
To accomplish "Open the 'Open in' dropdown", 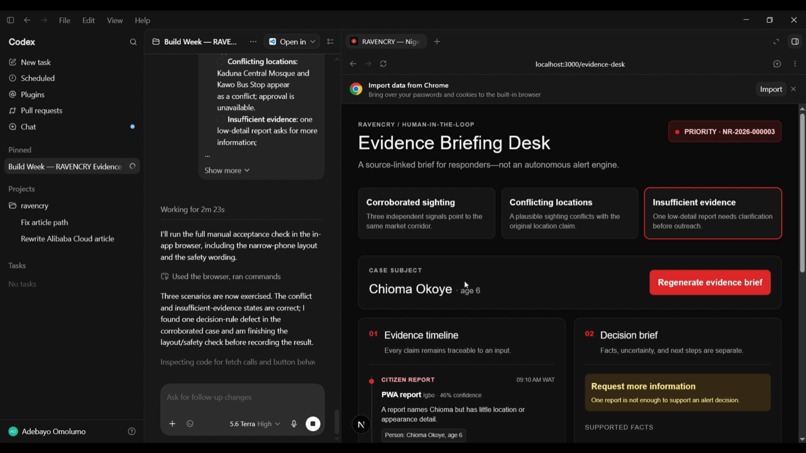I will (292, 42).
